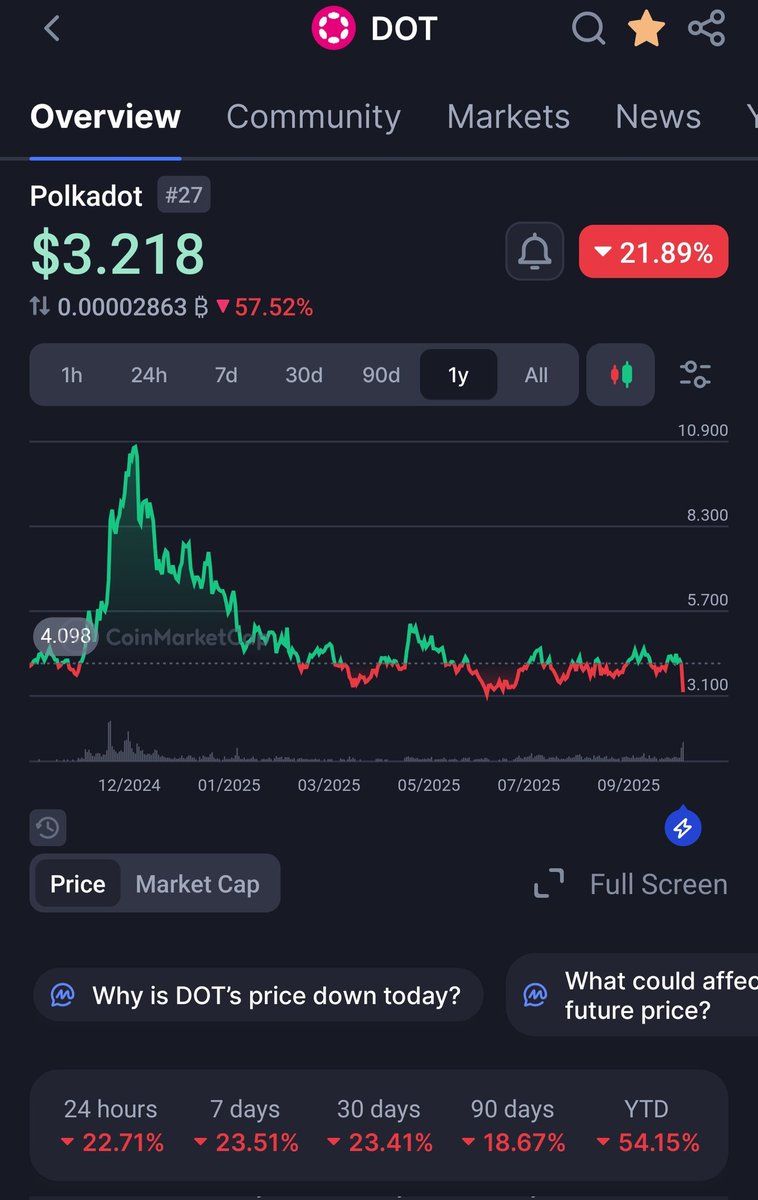Share DOT page via share icon
The height and width of the screenshot is (1200, 758).
point(707,28)
